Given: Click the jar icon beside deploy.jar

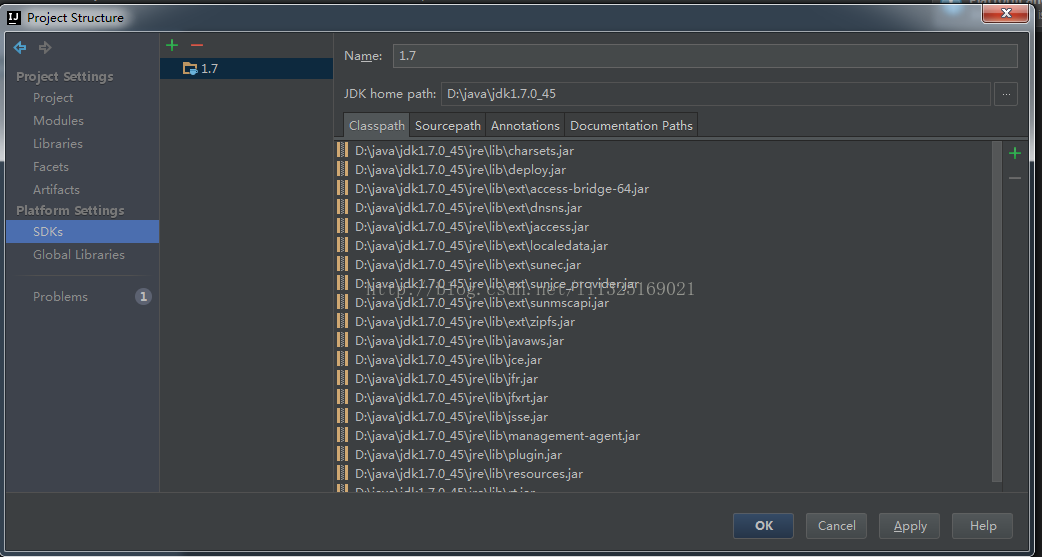Looking at the screenshot, I should [342, 169].
